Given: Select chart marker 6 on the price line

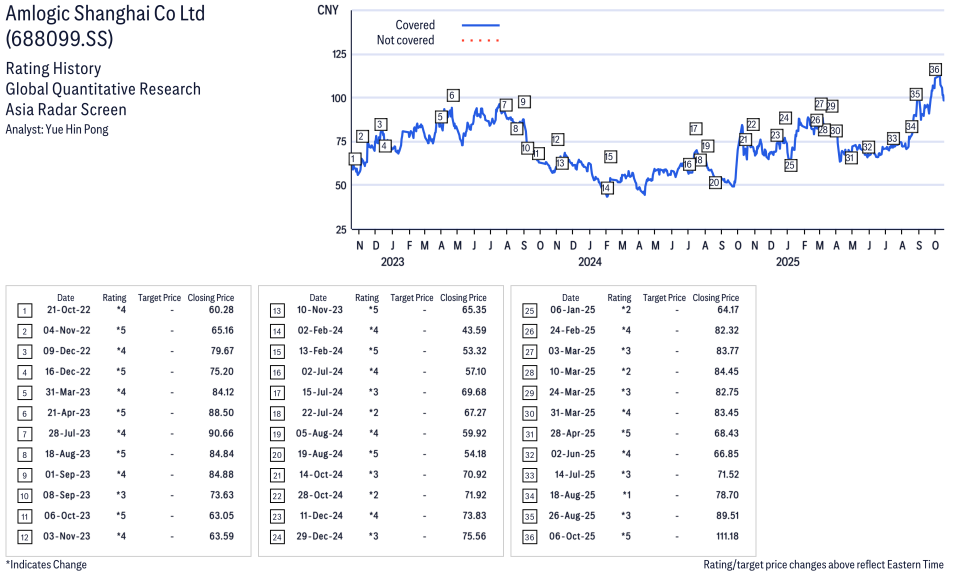Looking at the screenshot, I should (x=452, y=96).
